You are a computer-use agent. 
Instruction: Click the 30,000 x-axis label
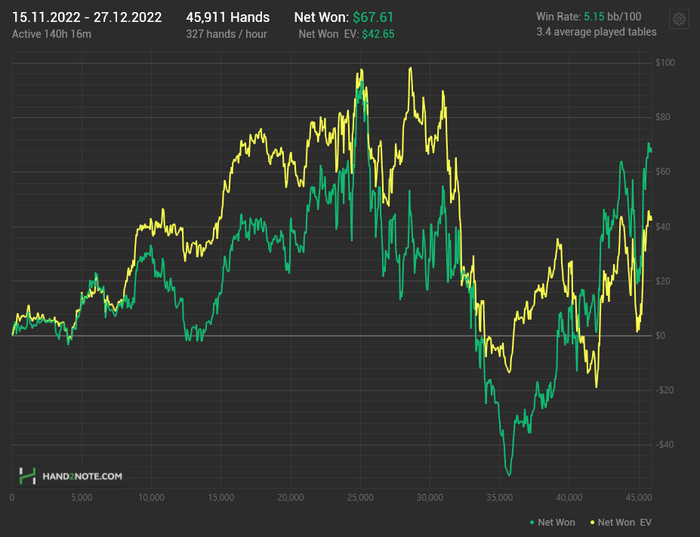tap(430, 498)
